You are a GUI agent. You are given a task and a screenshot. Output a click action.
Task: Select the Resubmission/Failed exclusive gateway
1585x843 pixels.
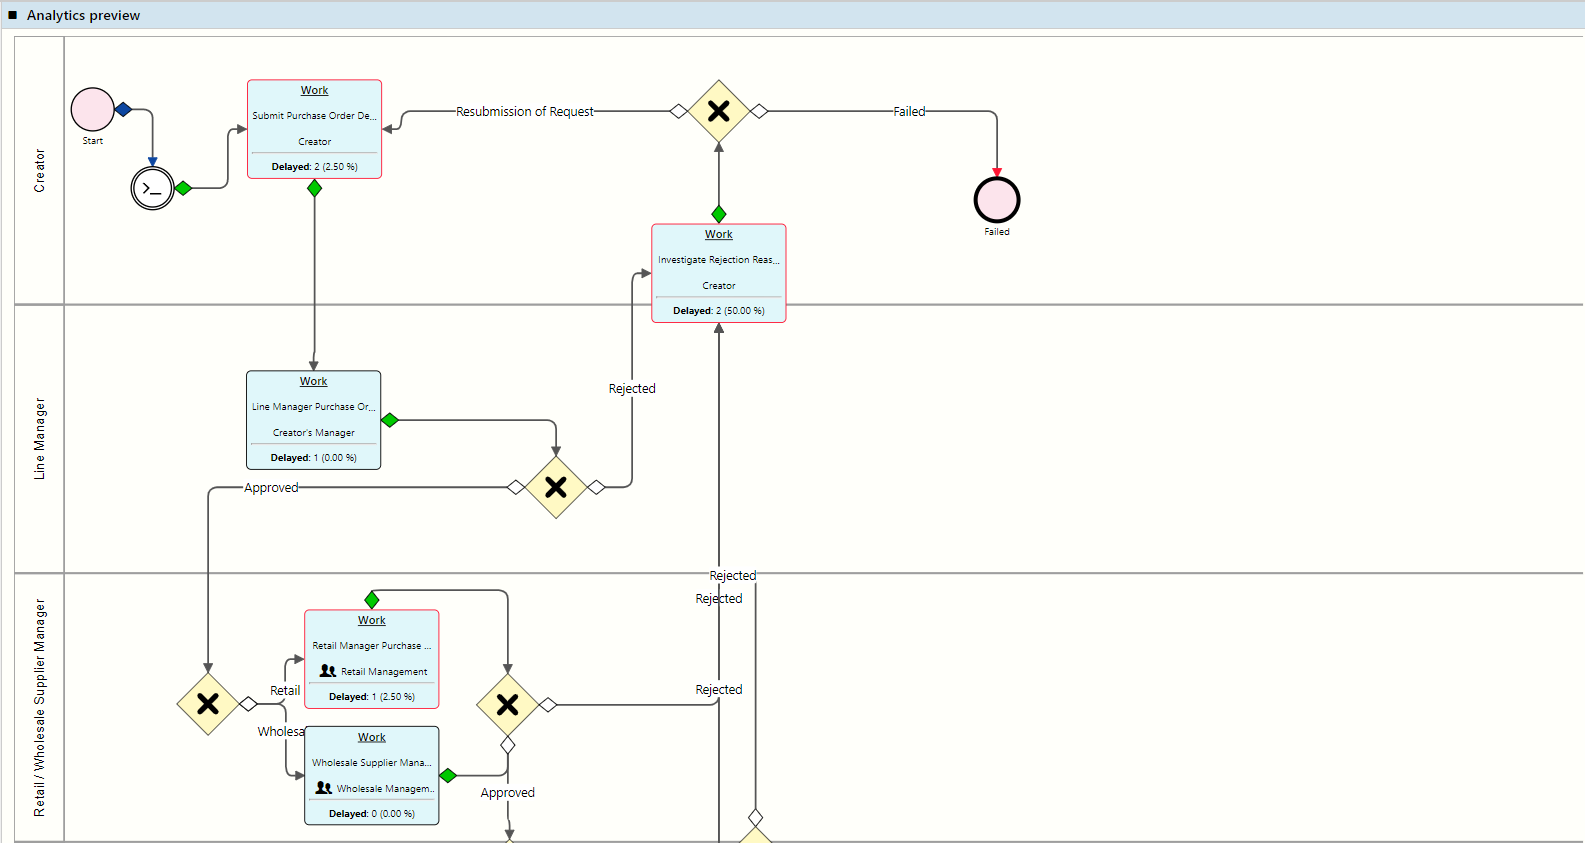coord(719,111)
